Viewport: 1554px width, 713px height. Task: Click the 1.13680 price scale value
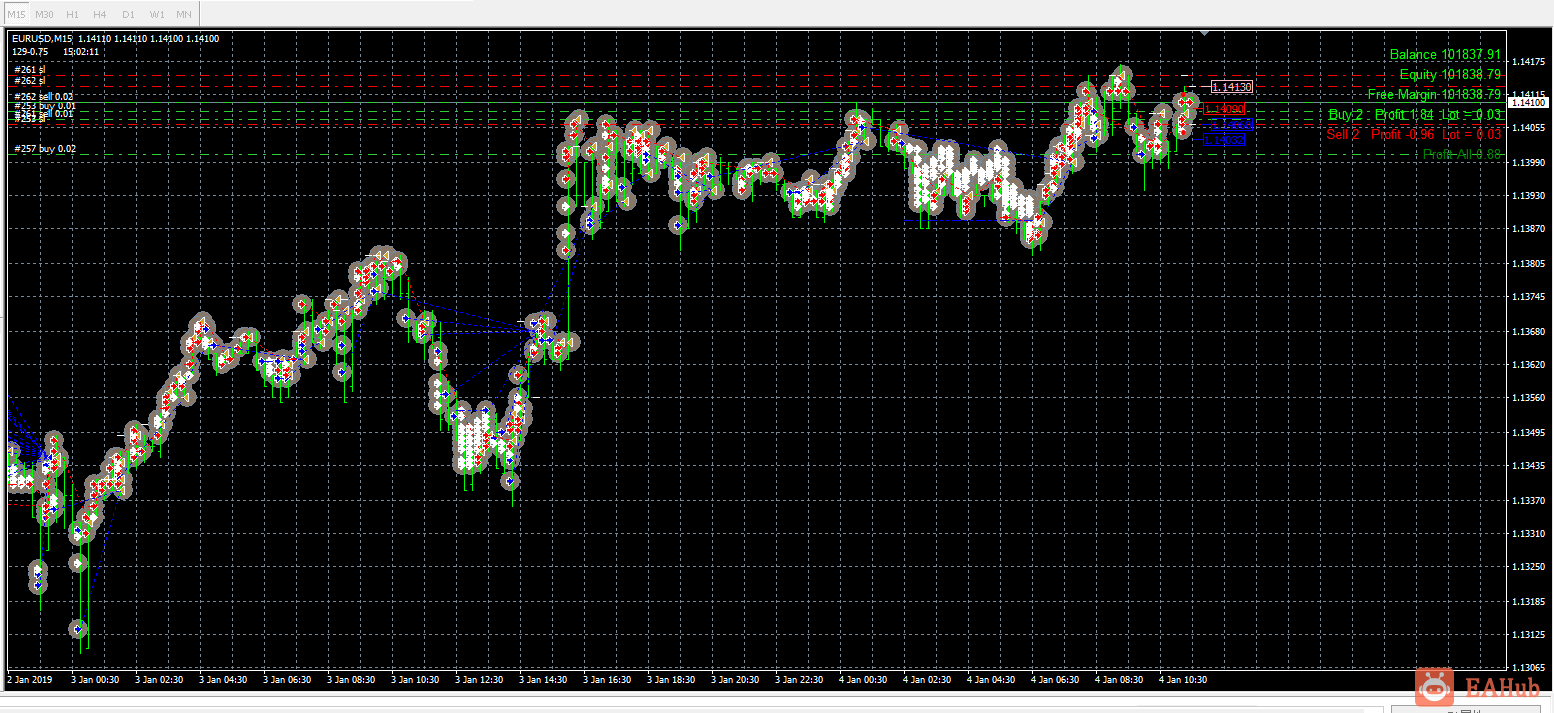coord(1528,331)
